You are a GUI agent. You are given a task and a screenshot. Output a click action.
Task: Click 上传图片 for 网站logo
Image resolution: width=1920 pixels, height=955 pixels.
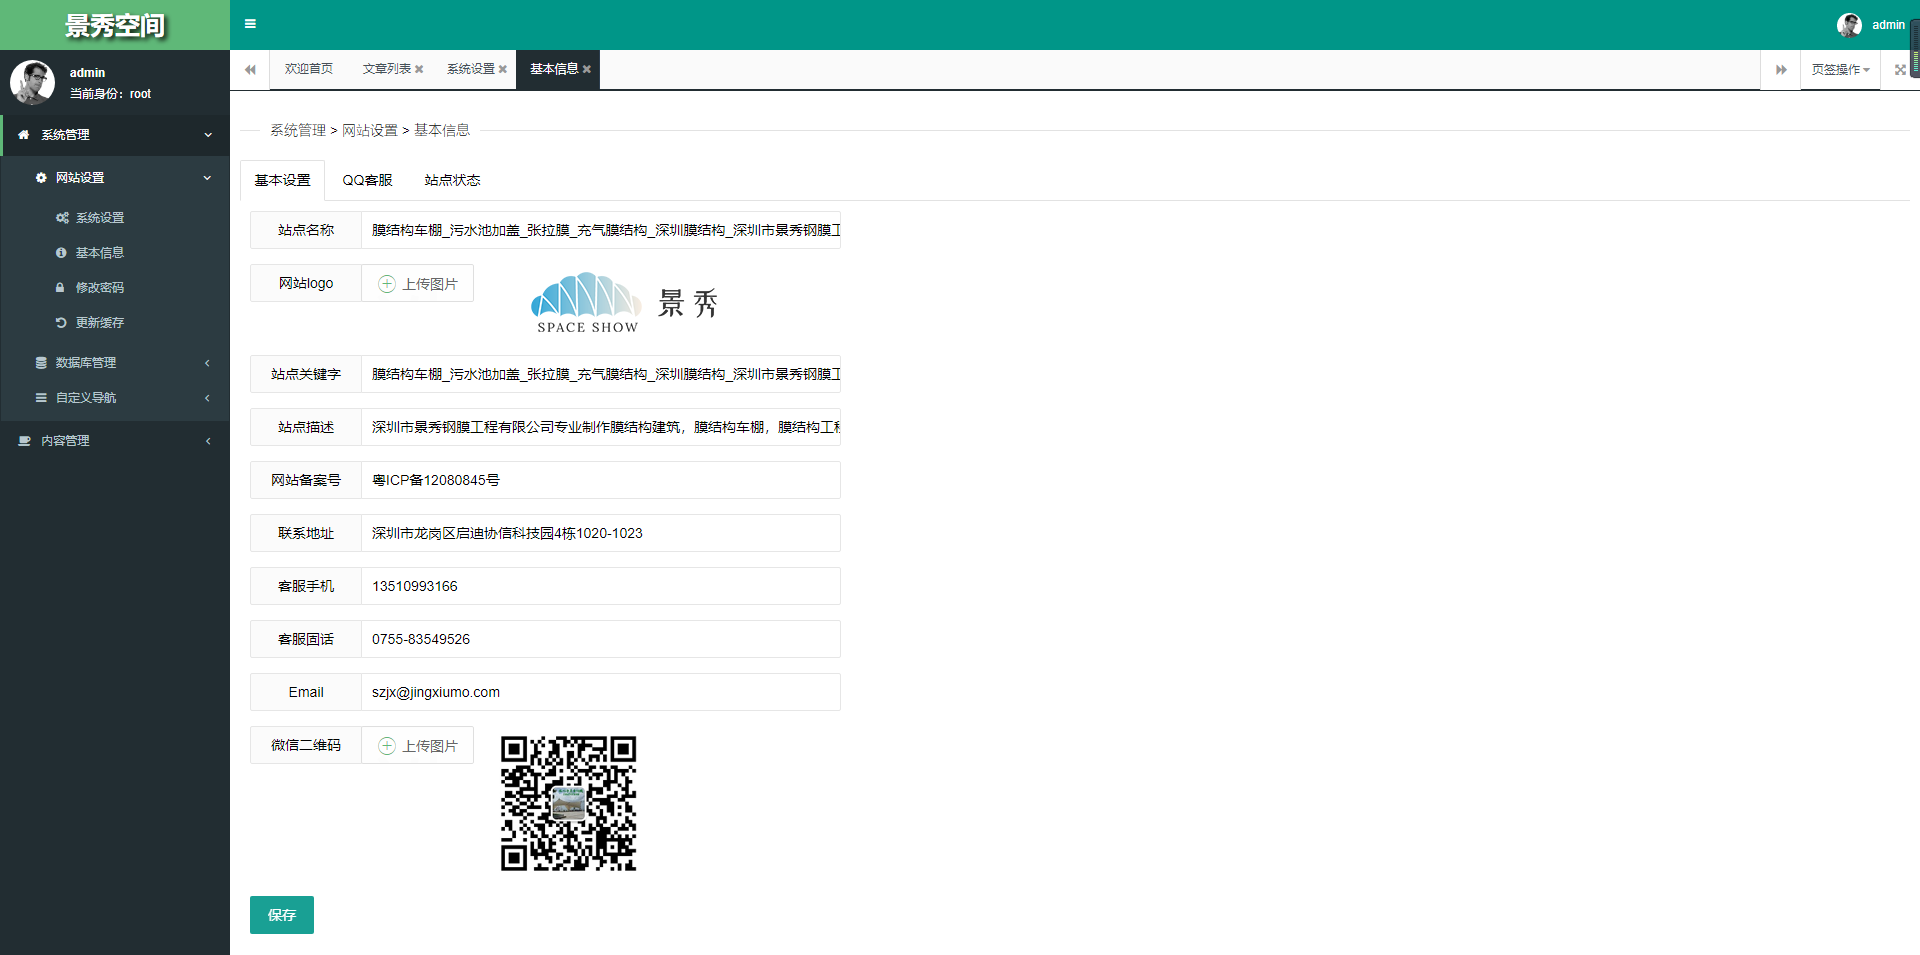[x=417, y=284]
